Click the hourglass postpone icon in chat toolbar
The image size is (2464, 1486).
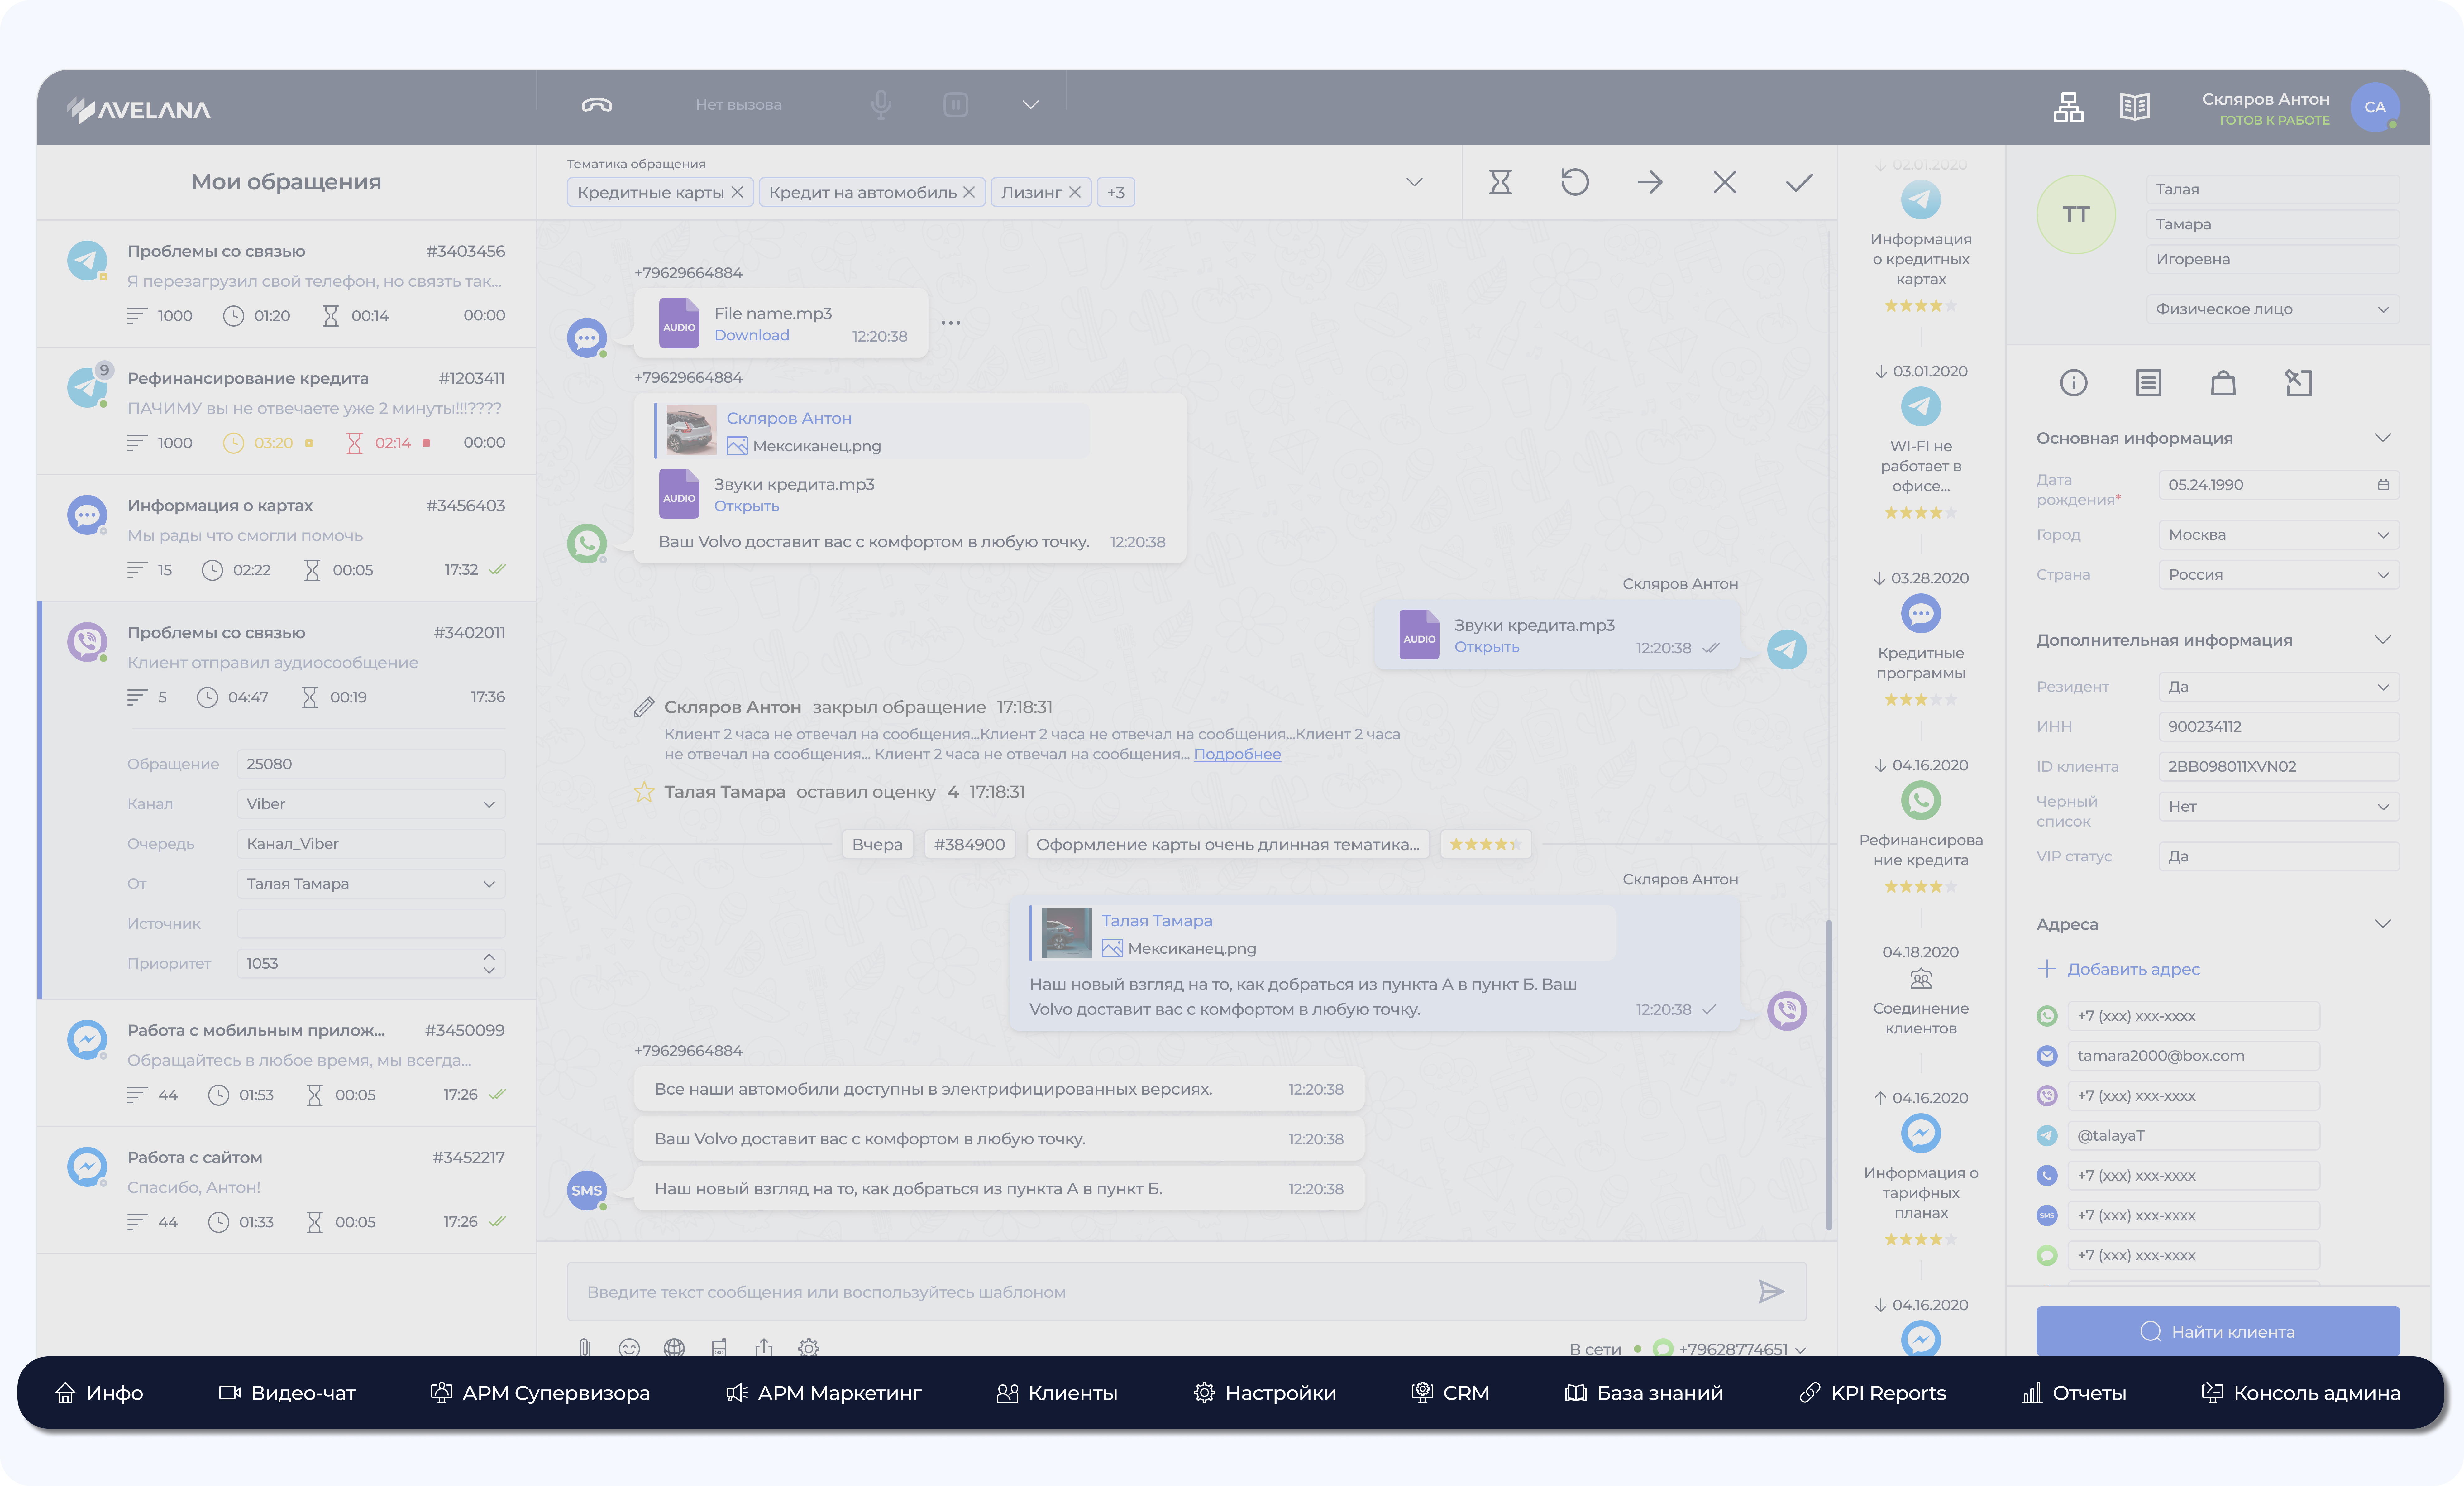click(x=1500, y=182)
